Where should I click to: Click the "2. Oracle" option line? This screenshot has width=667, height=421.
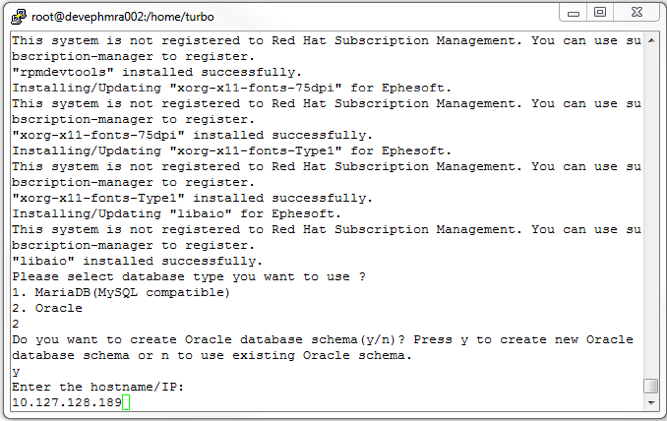tap(45, 308)
